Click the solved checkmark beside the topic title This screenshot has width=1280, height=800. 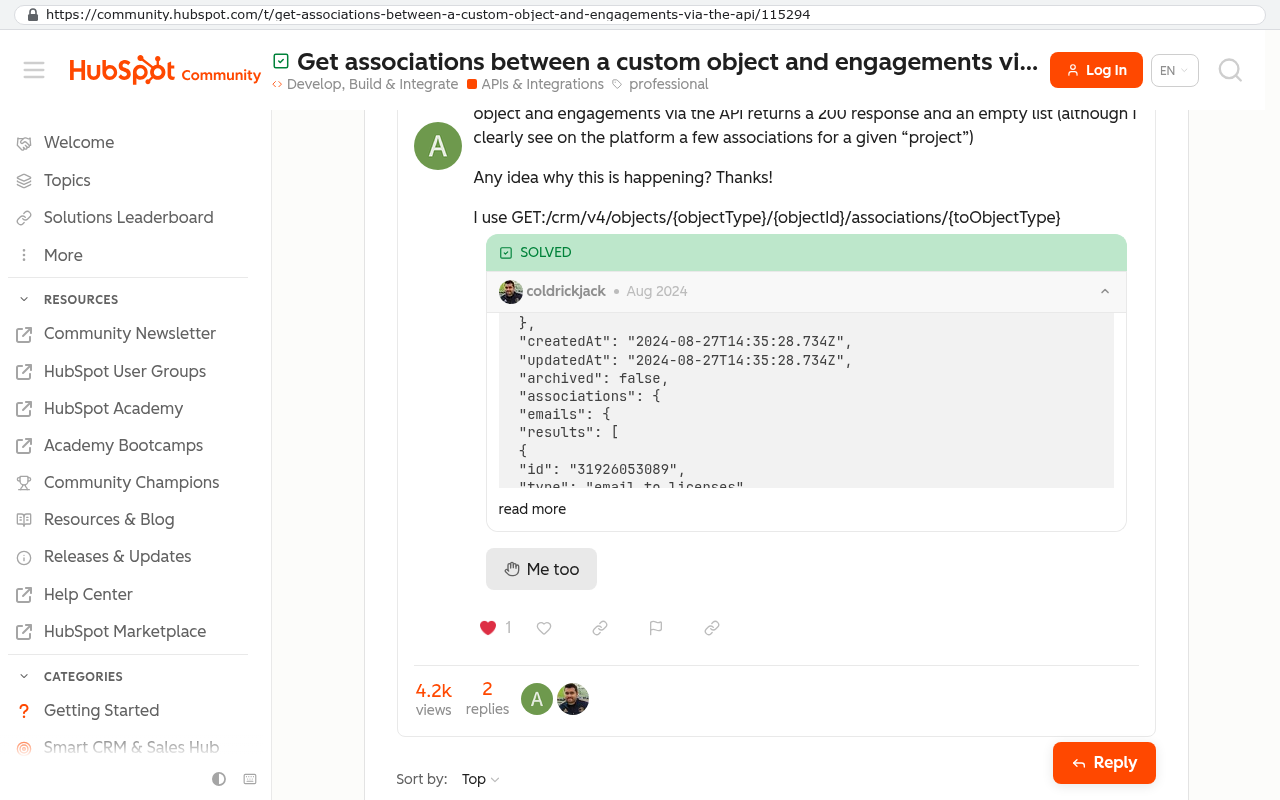pyautogui.click(x=281, y=62)
